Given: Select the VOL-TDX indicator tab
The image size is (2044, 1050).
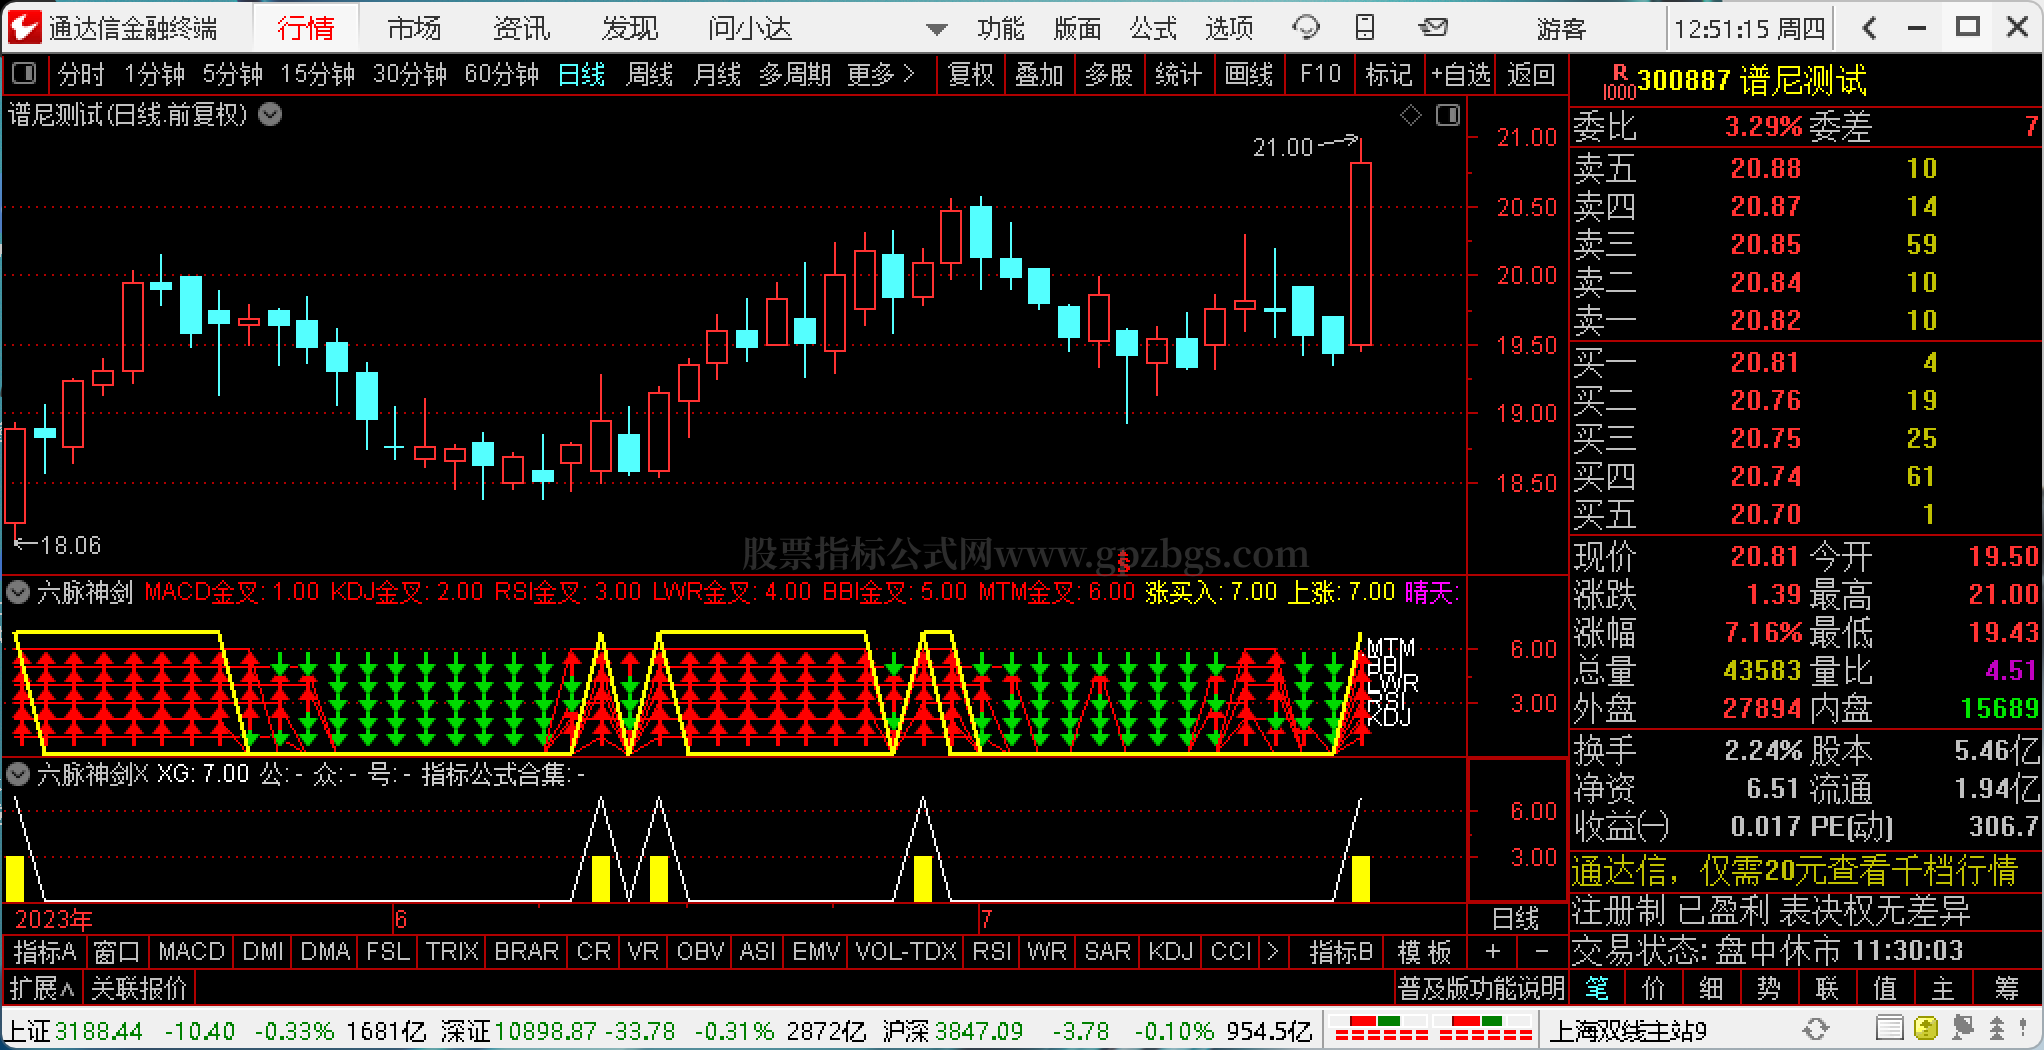Looking at the screenshot, I should click(x=906, y=951).
